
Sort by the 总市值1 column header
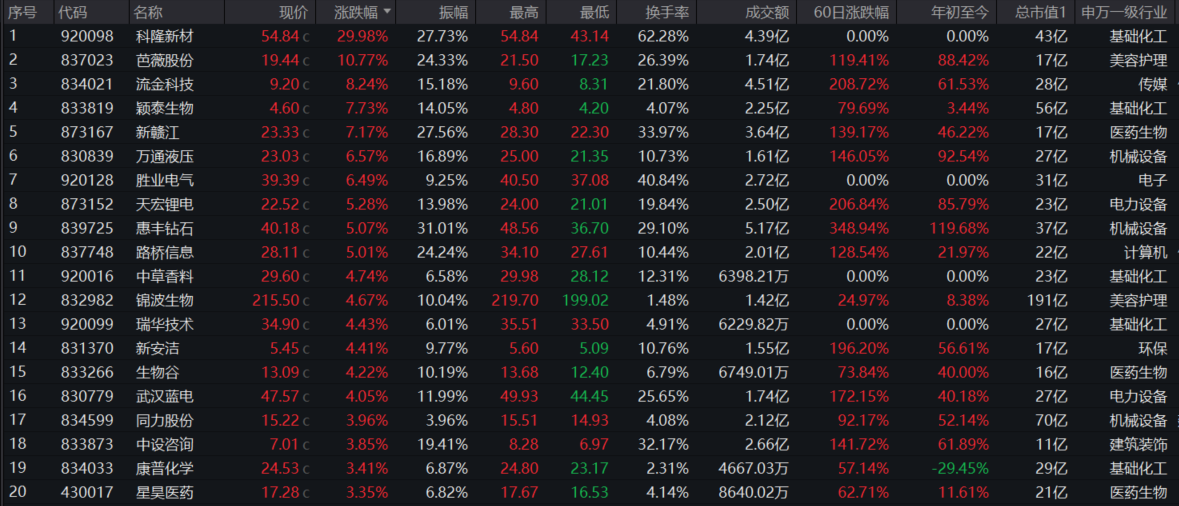click(1041, 12)
